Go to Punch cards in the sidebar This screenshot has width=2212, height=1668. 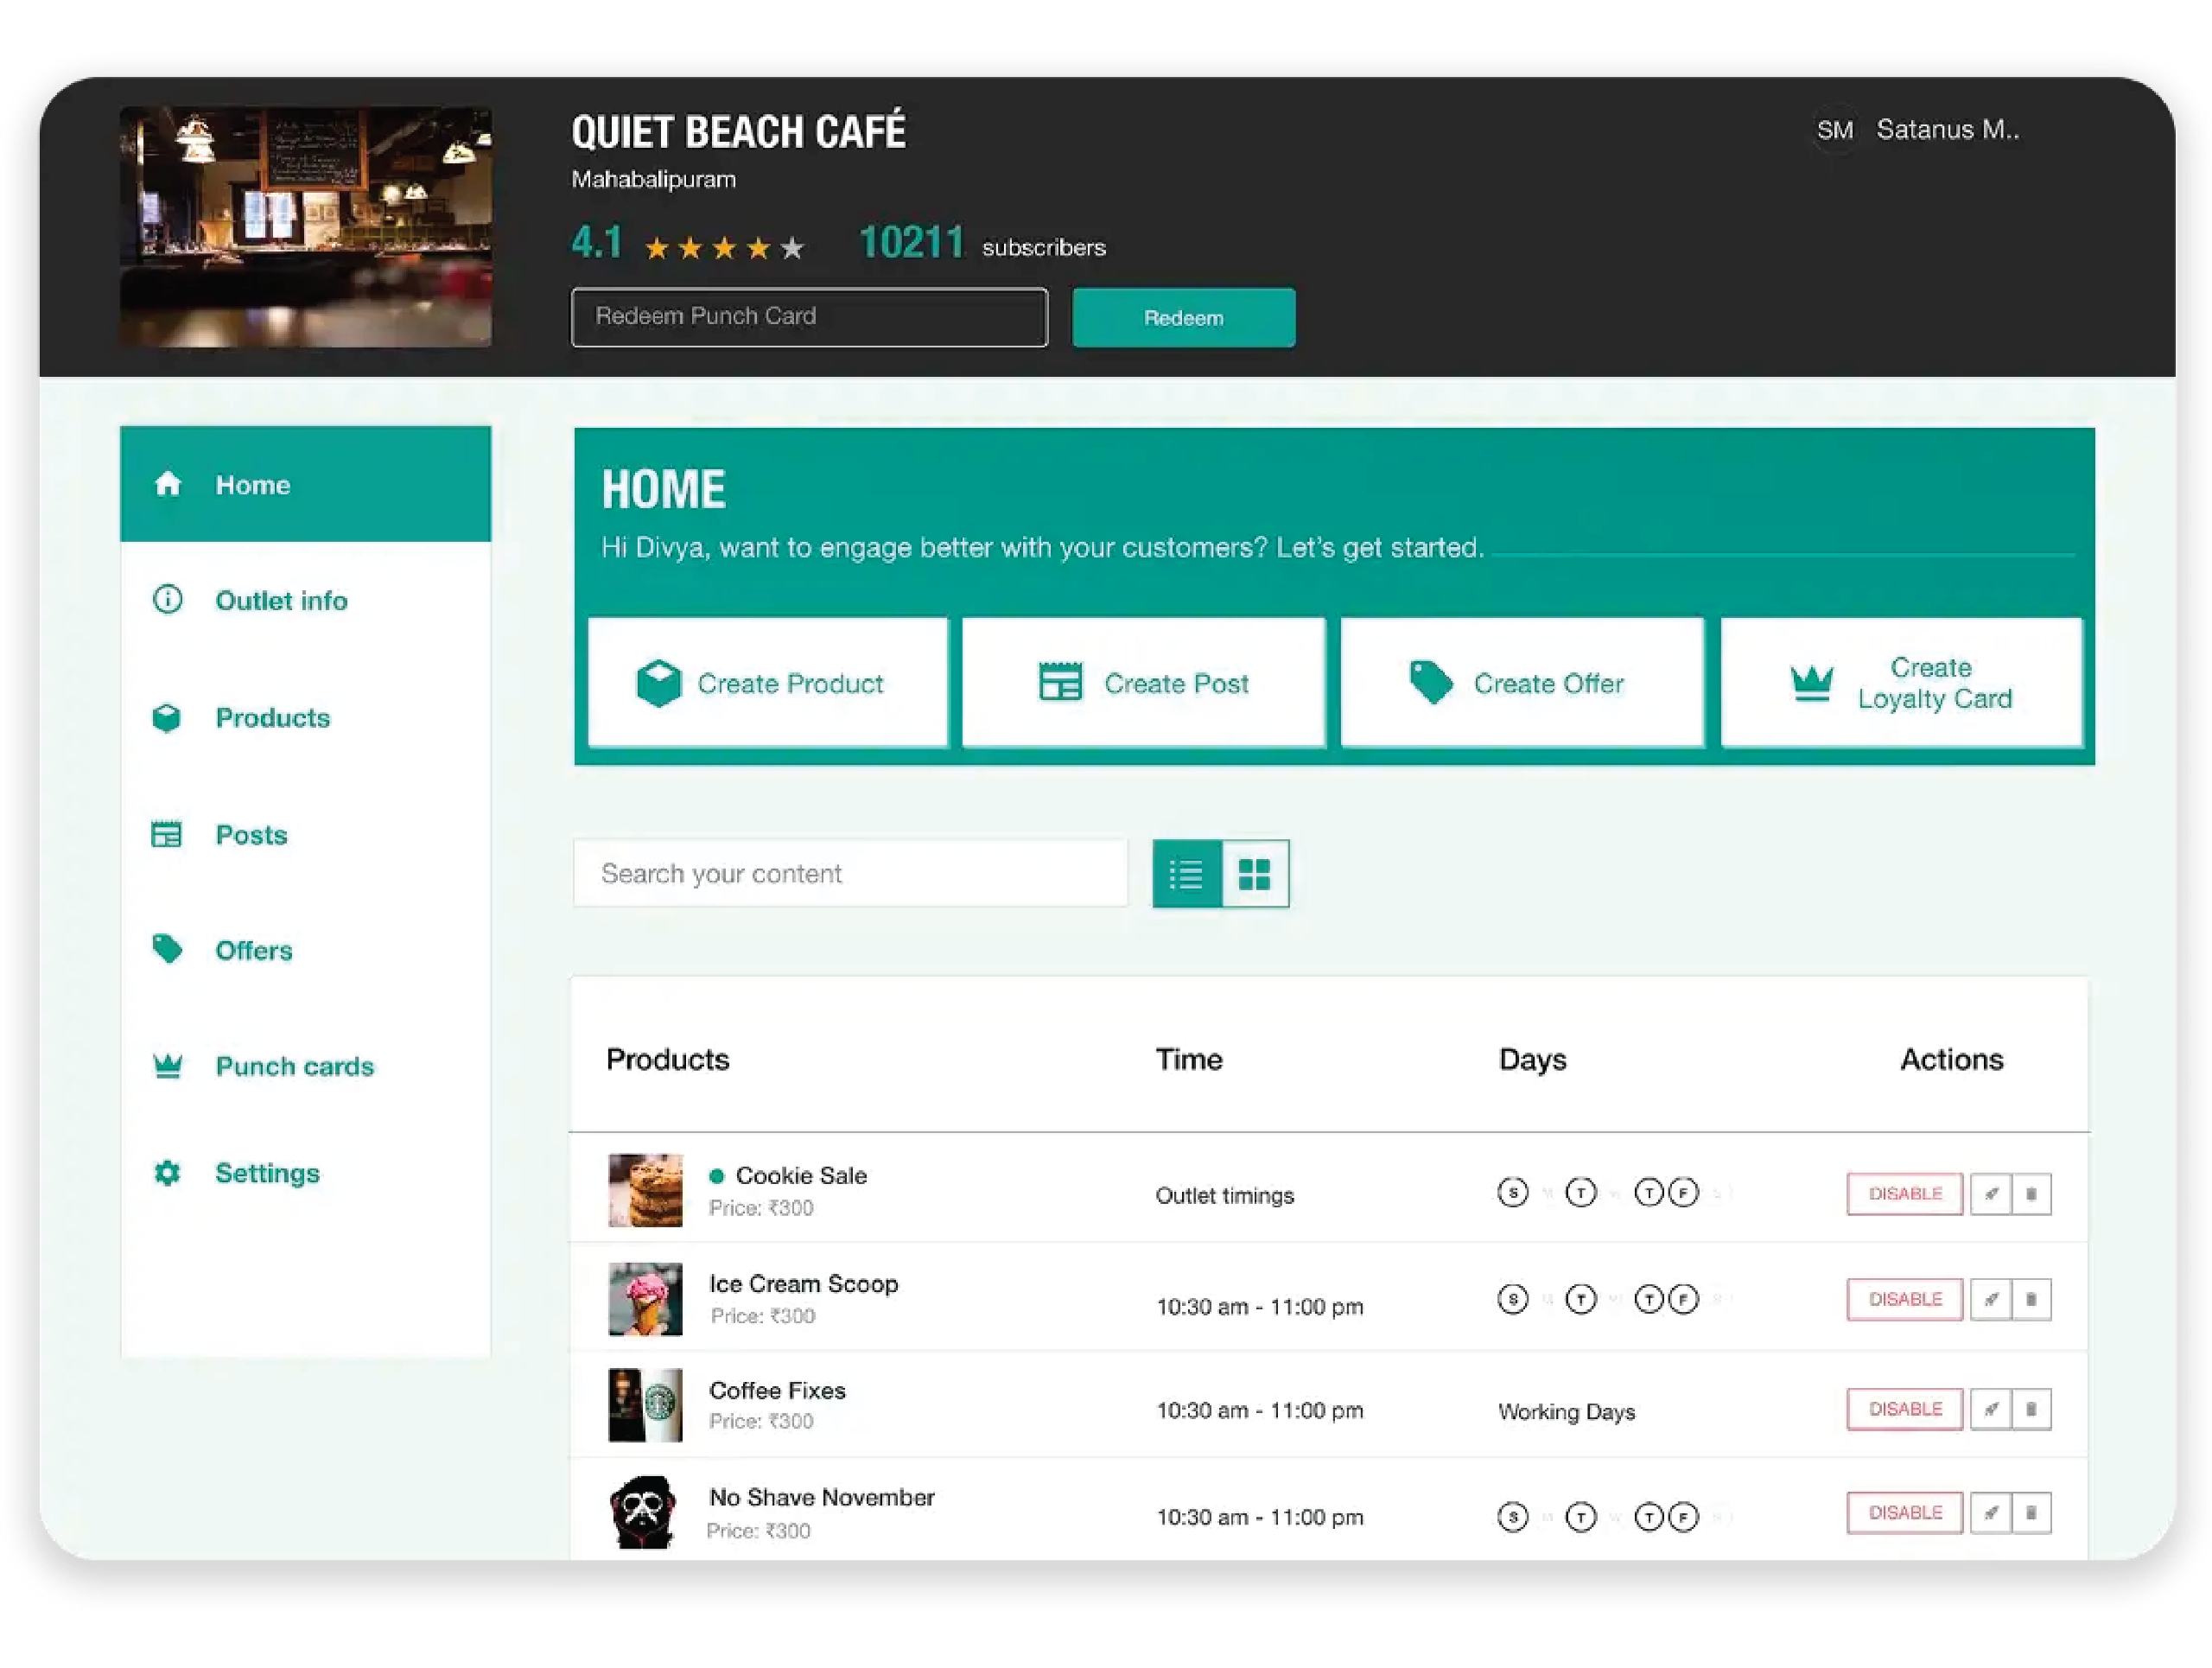point(294,1066)
